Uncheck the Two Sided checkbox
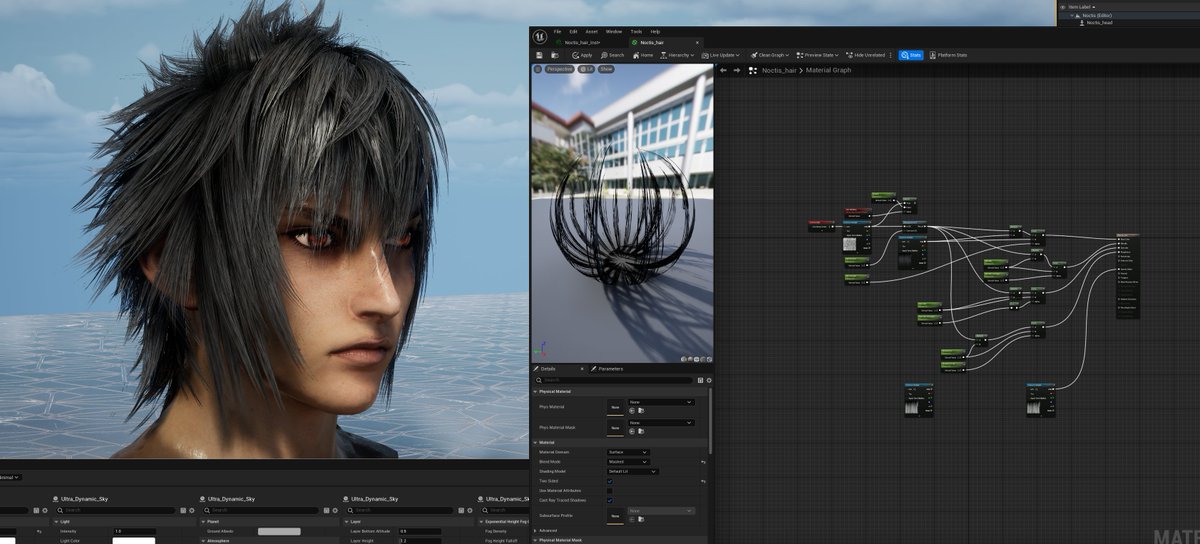This screenshot has height=544, width=1200. coord(610,481)
